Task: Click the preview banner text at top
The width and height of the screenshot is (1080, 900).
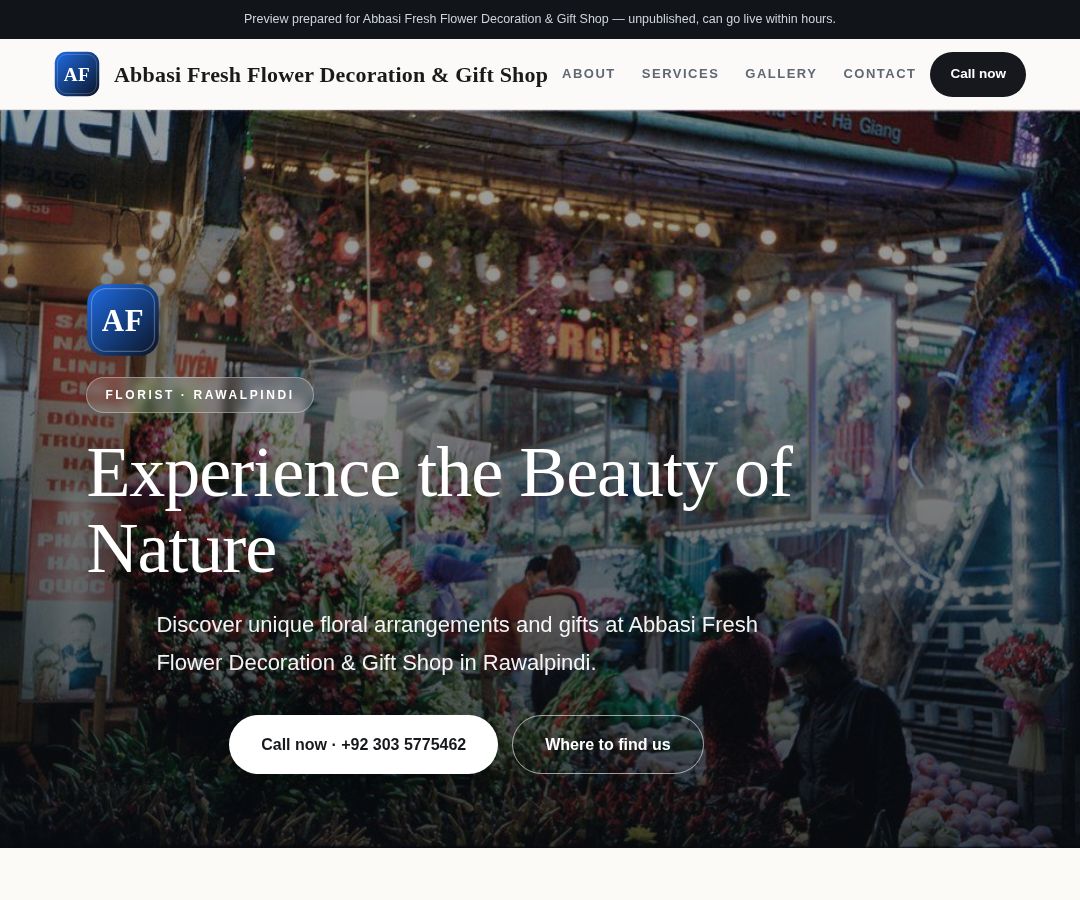Action: click(x=539, y=19)
